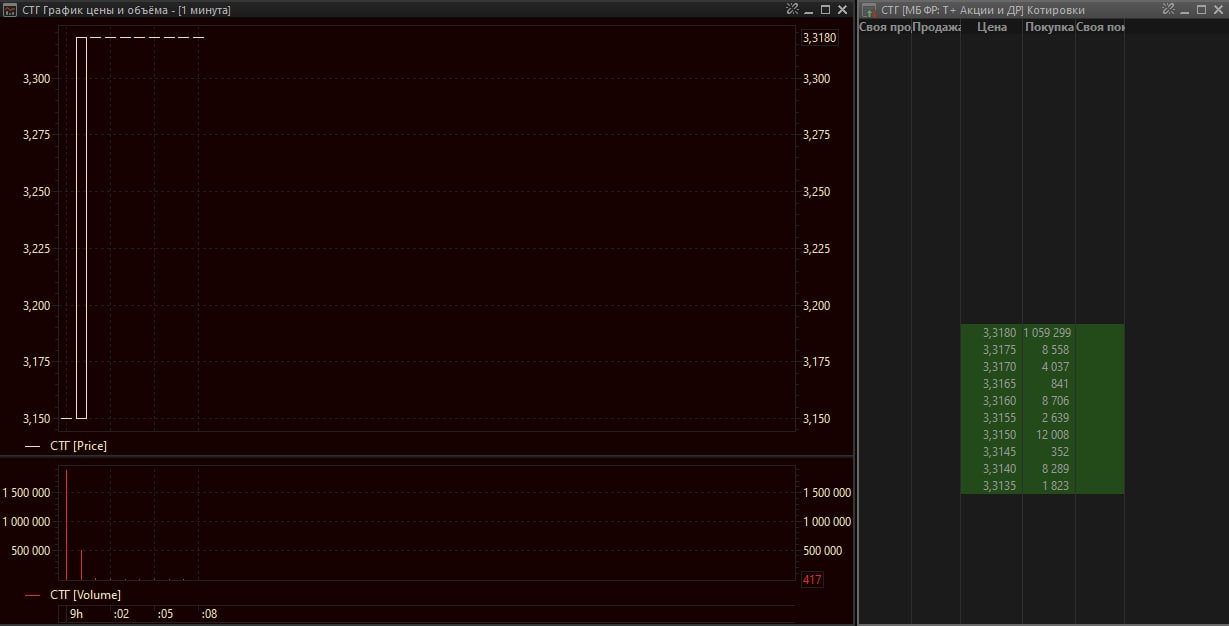Unlink the chart window using chain icon
The width and height of the screenshot is (1229, 626).
tap(792, 9)
